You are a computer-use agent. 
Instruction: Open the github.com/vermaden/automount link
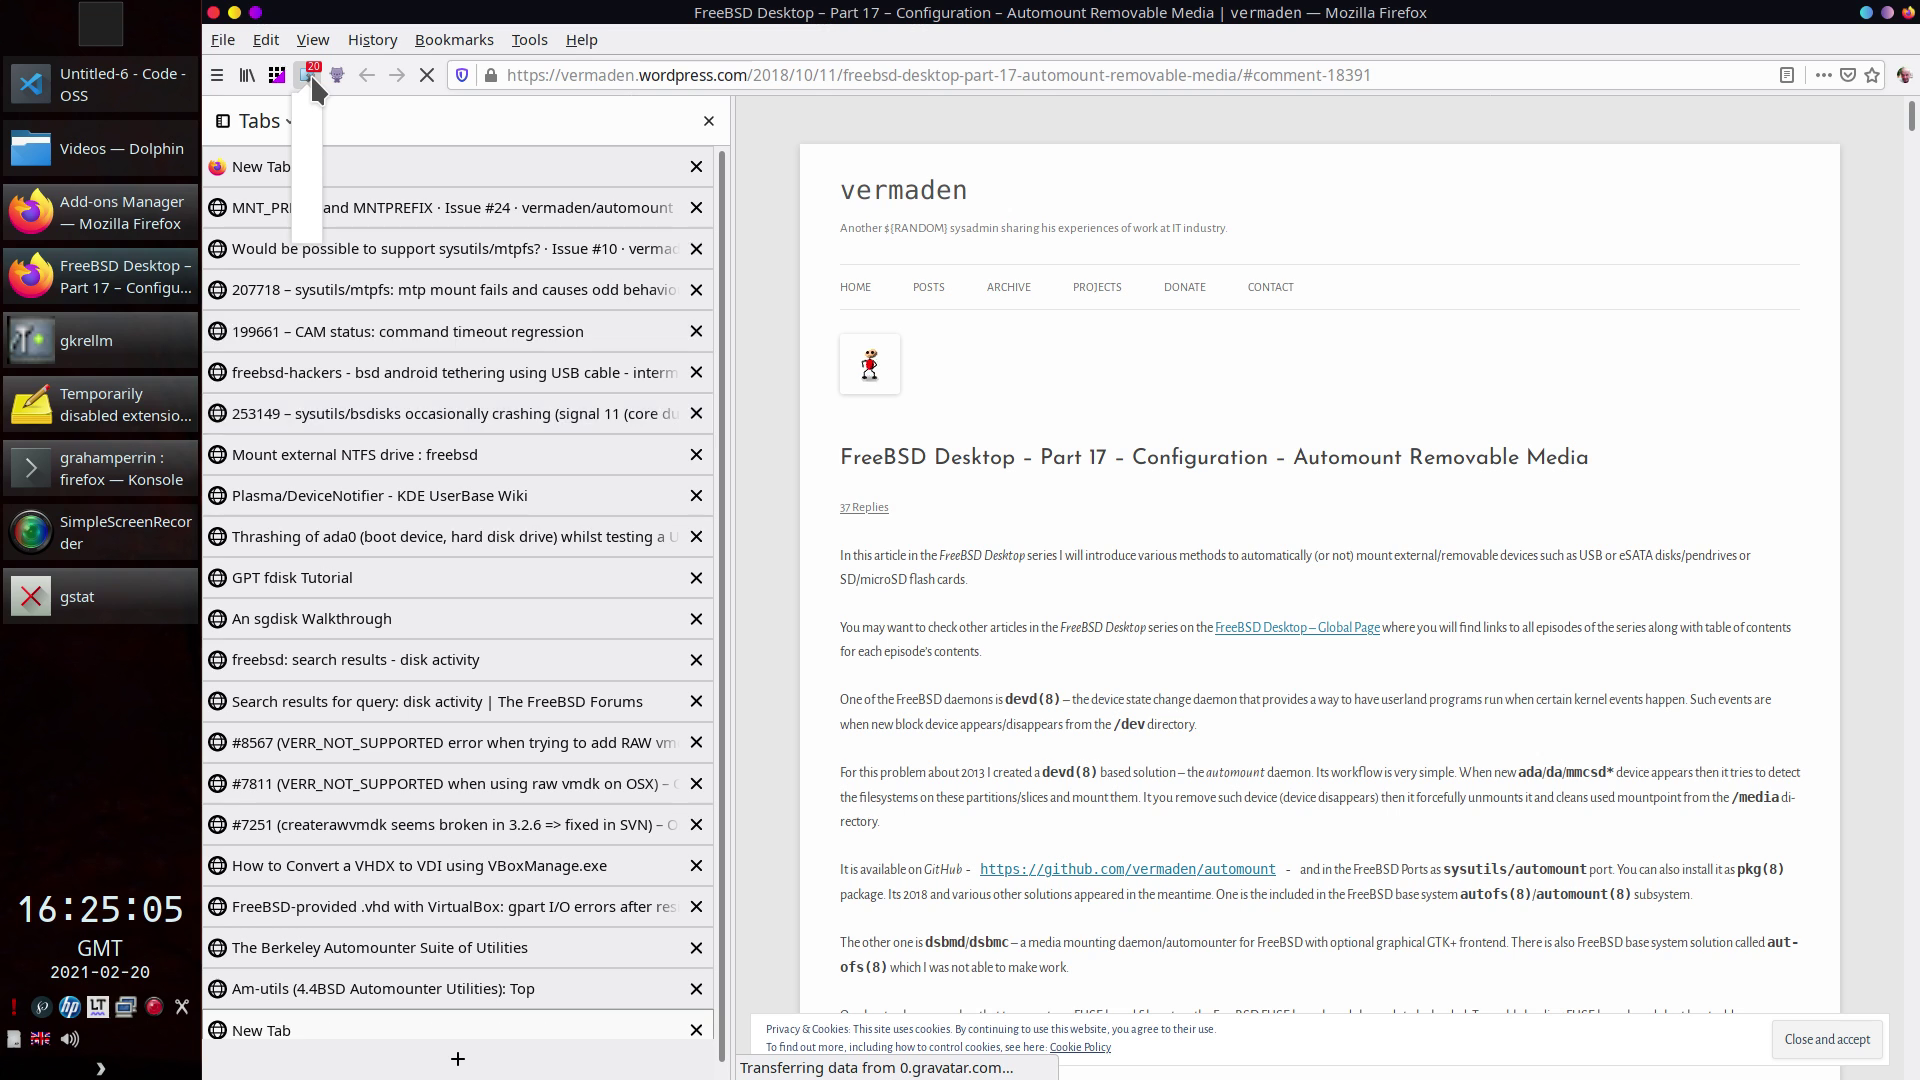pos(1128,869)
